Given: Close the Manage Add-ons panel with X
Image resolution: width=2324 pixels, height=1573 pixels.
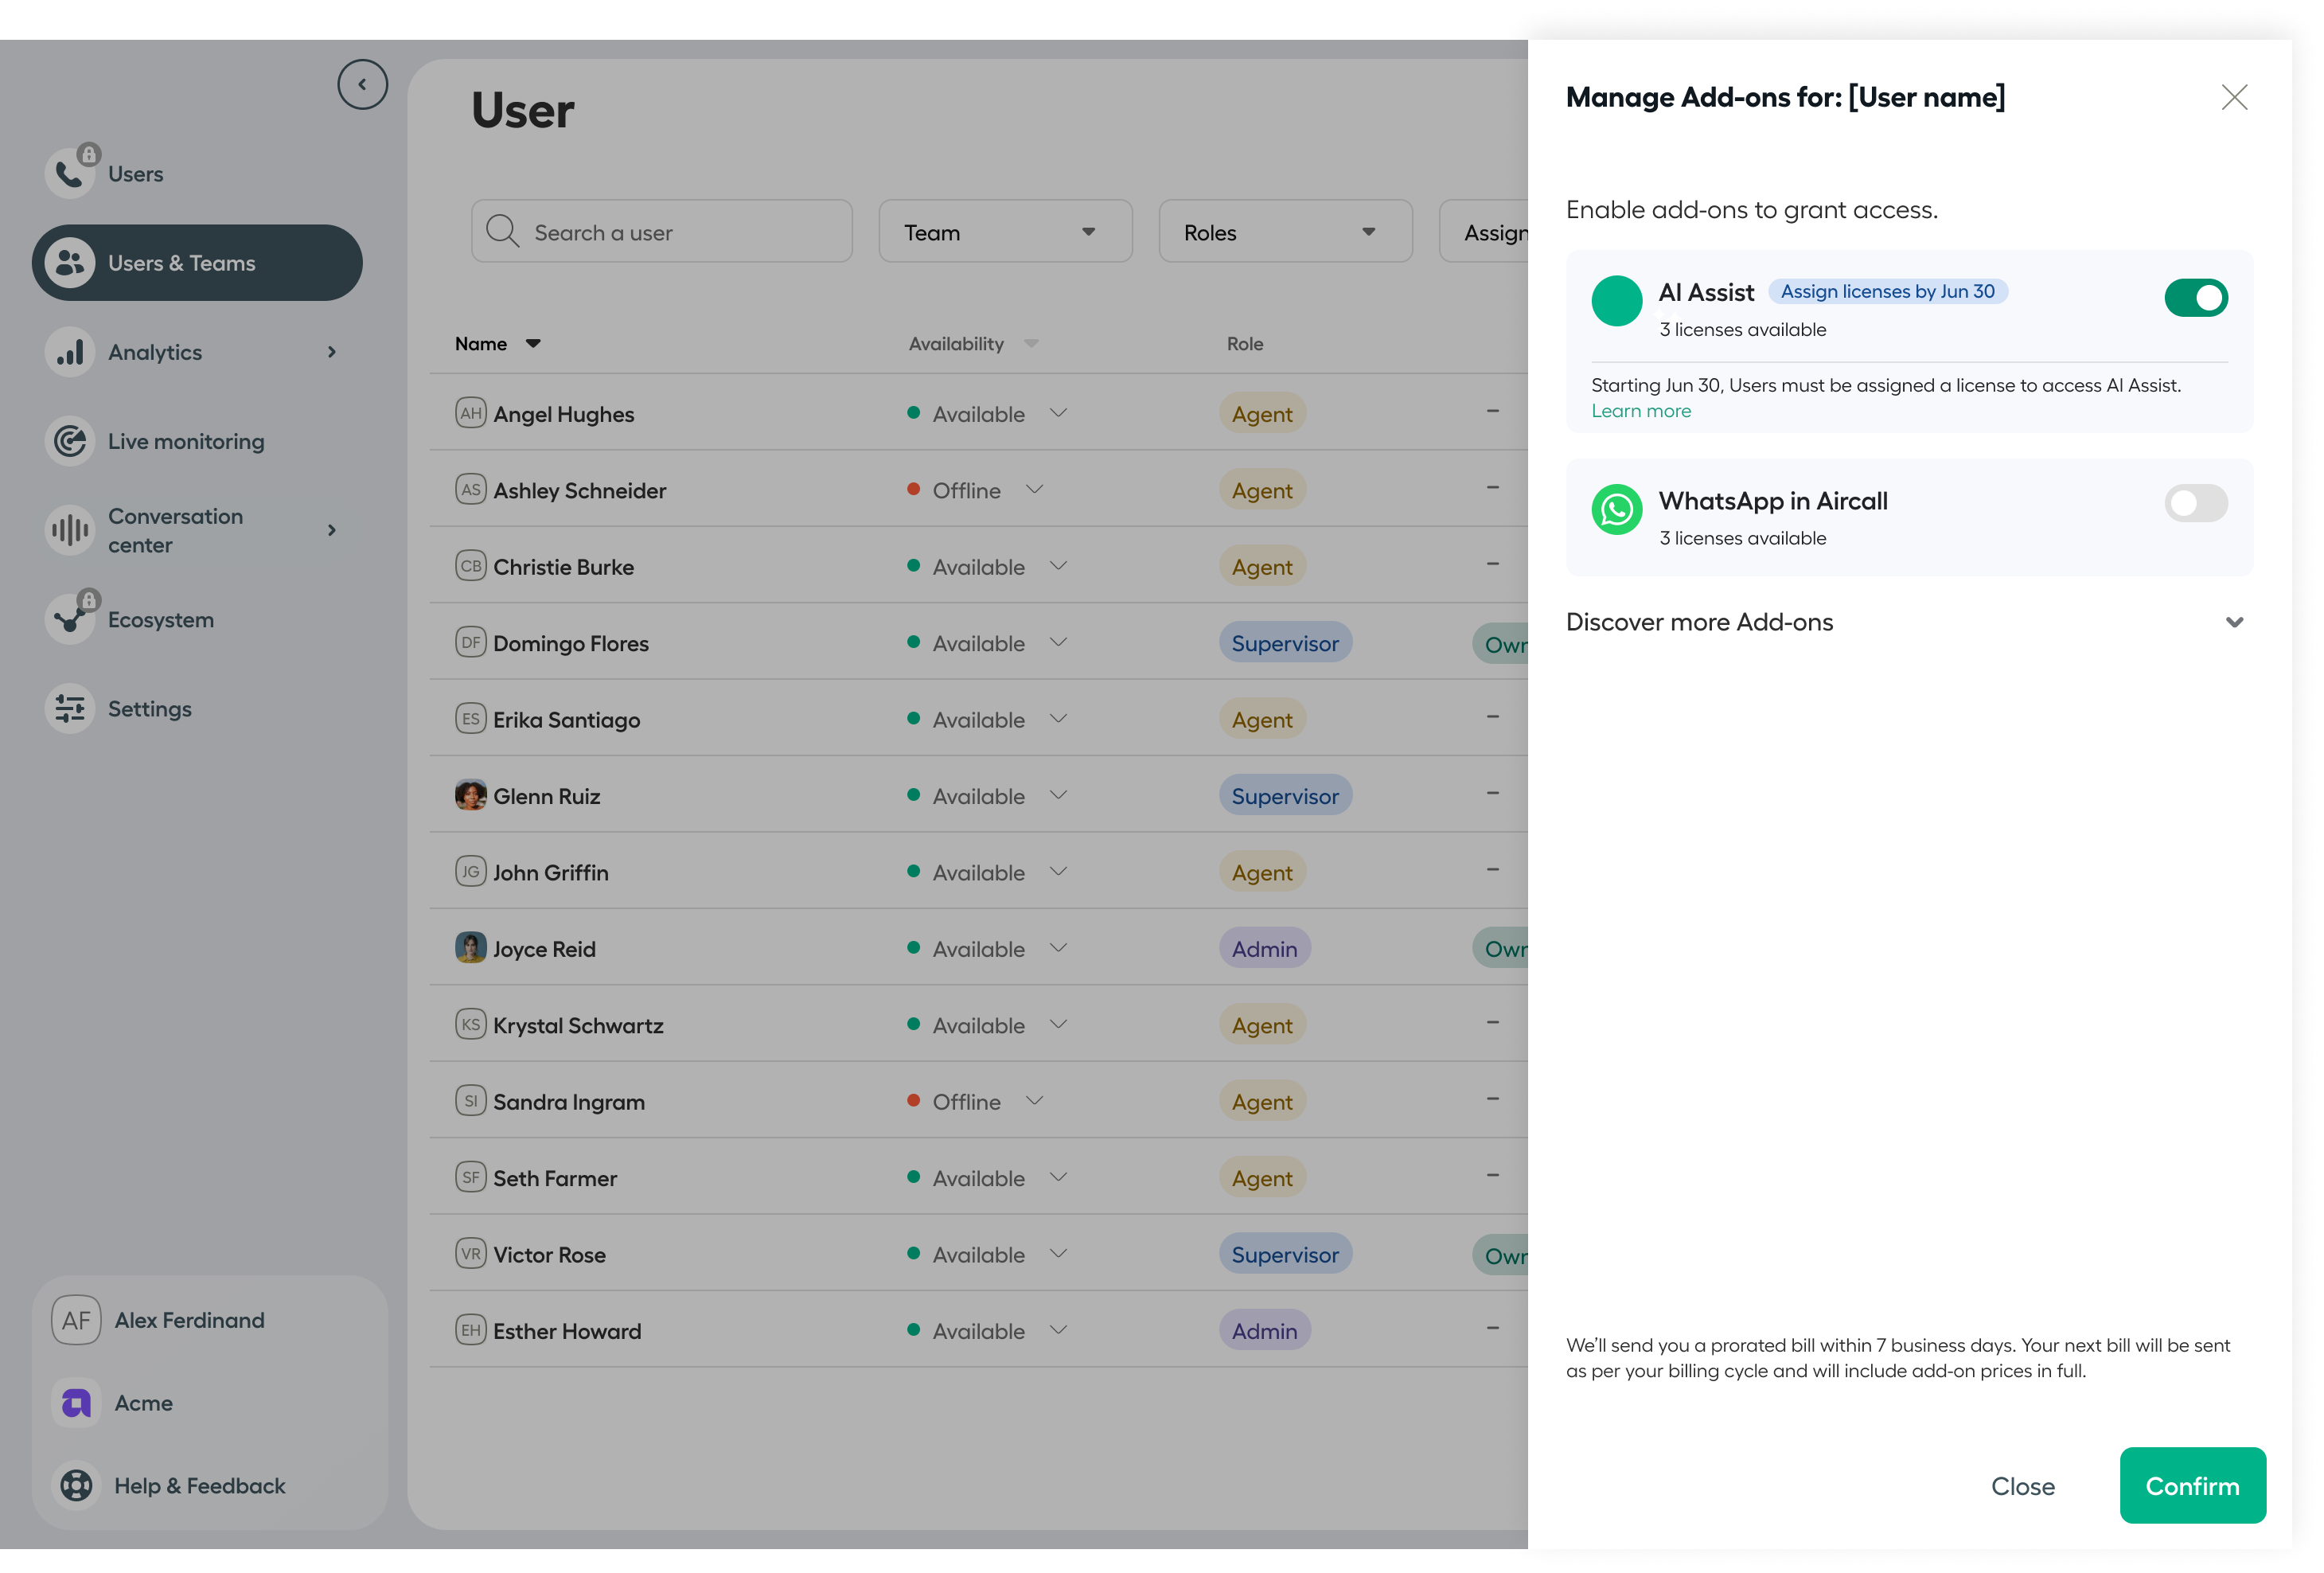Looking at the screenshot, I should point(2234,97).
